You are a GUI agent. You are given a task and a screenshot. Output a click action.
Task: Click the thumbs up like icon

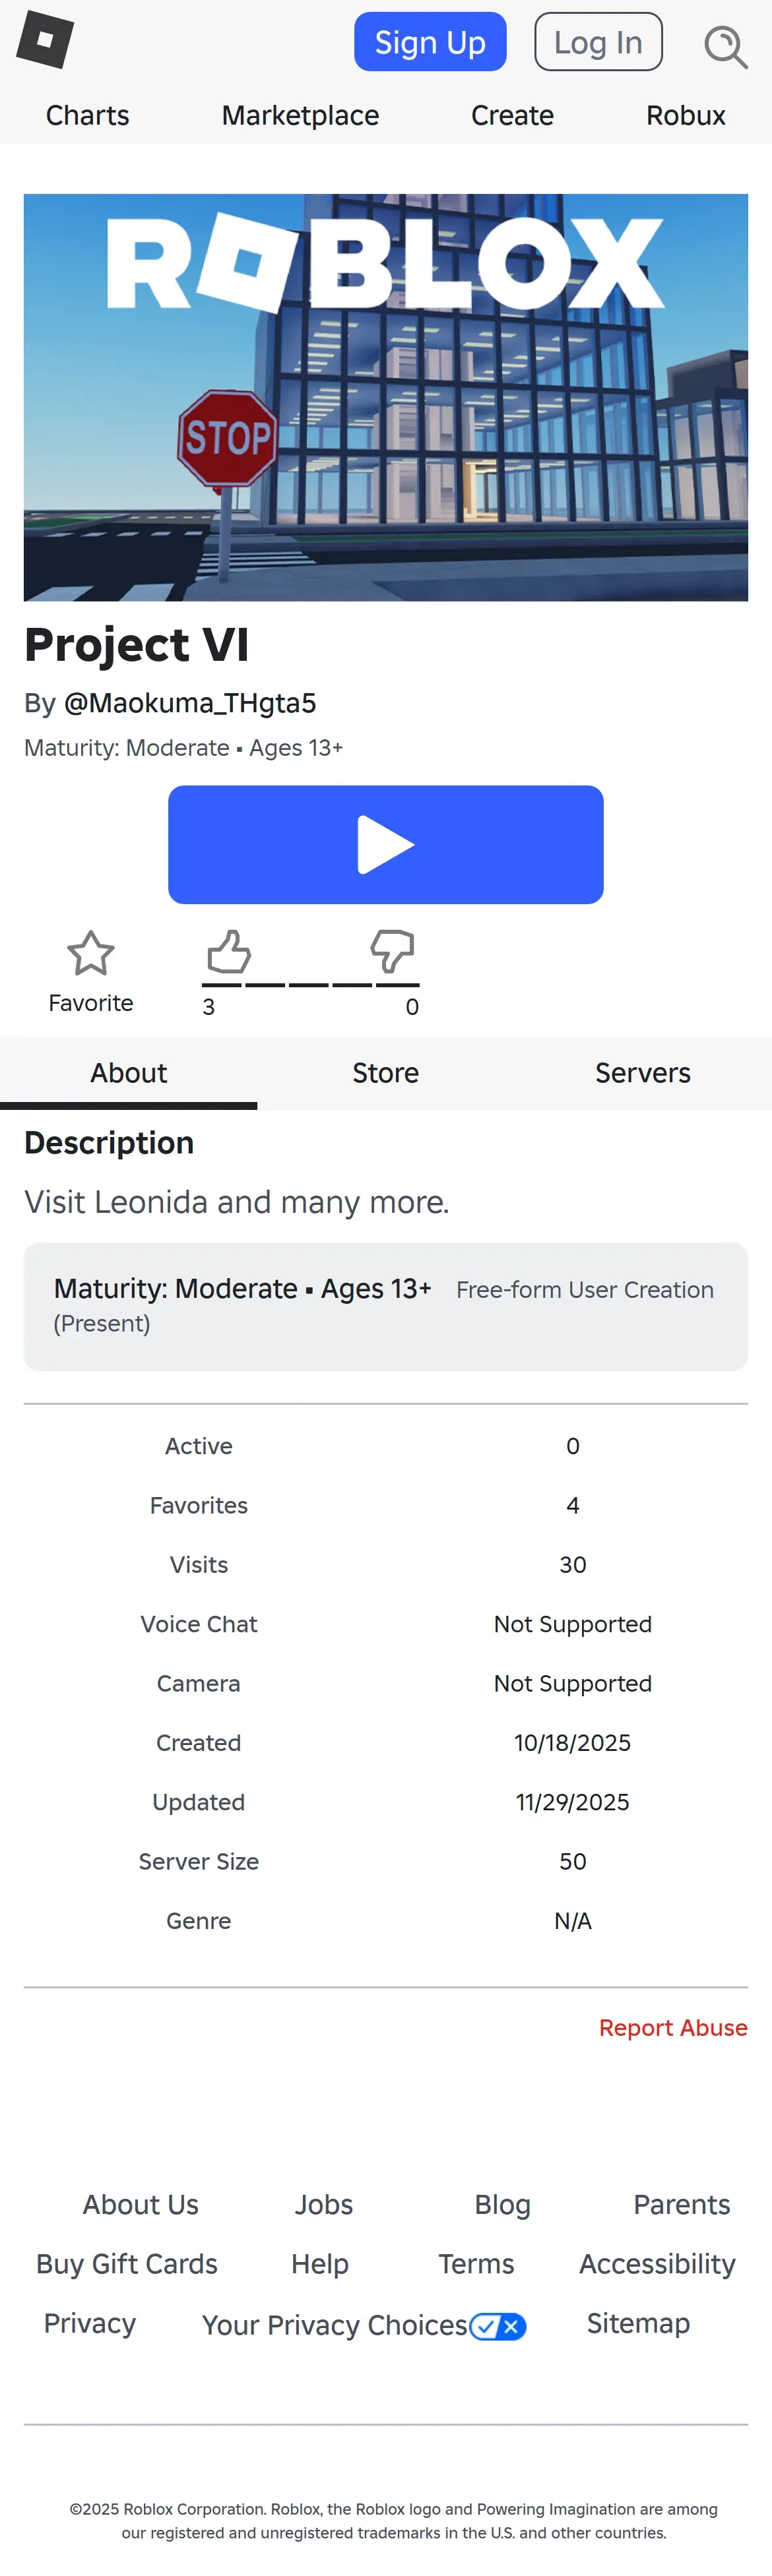tap(229, 951)
